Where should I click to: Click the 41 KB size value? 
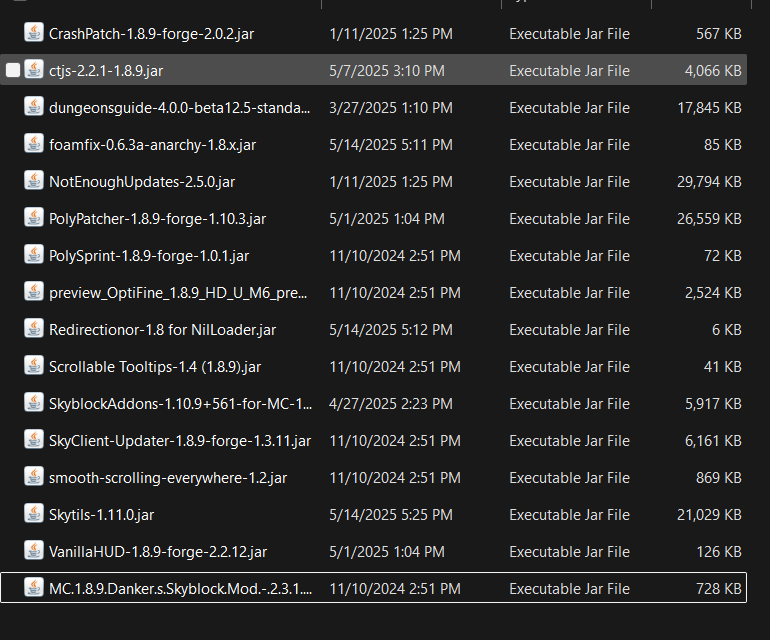click(x=722, y=367)
